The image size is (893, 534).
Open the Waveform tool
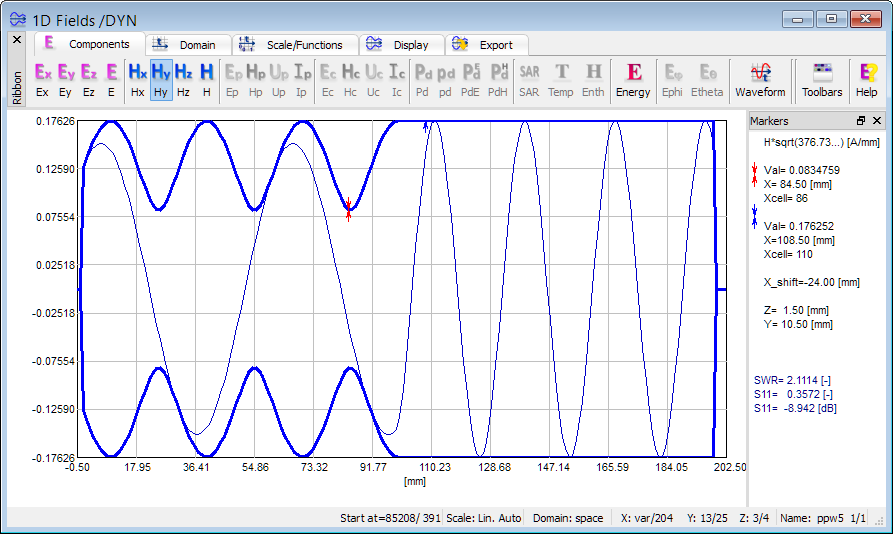760,79
